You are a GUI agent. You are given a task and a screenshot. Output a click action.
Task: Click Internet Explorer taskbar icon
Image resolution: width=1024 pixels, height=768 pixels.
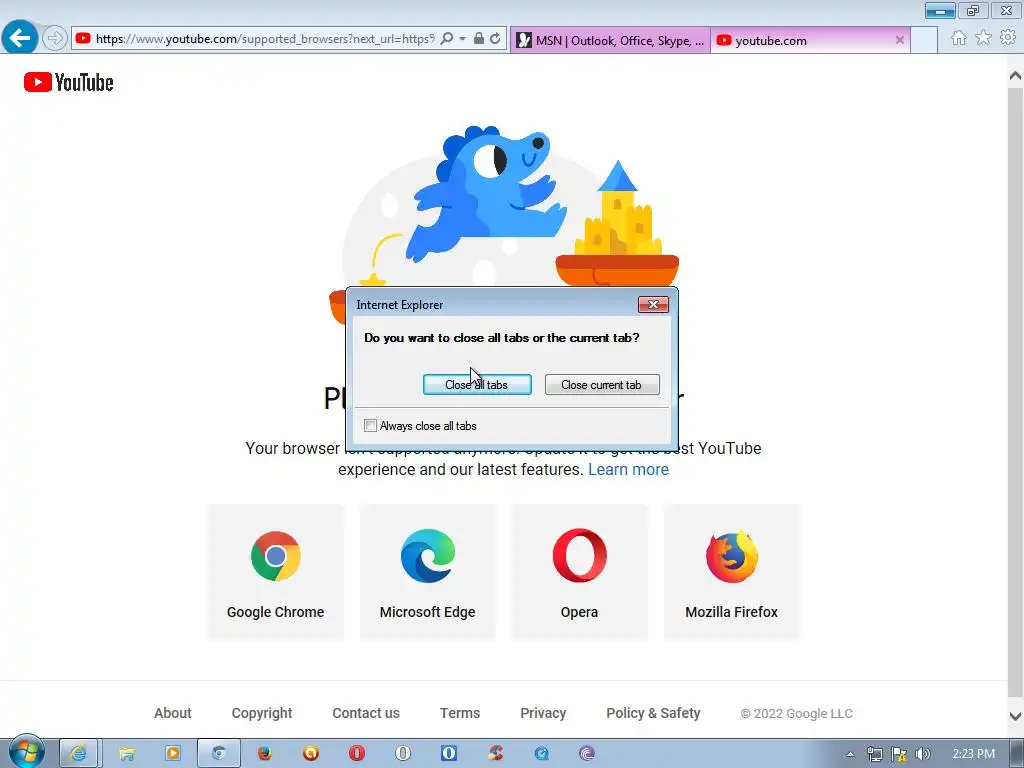(x=78, y=754)
